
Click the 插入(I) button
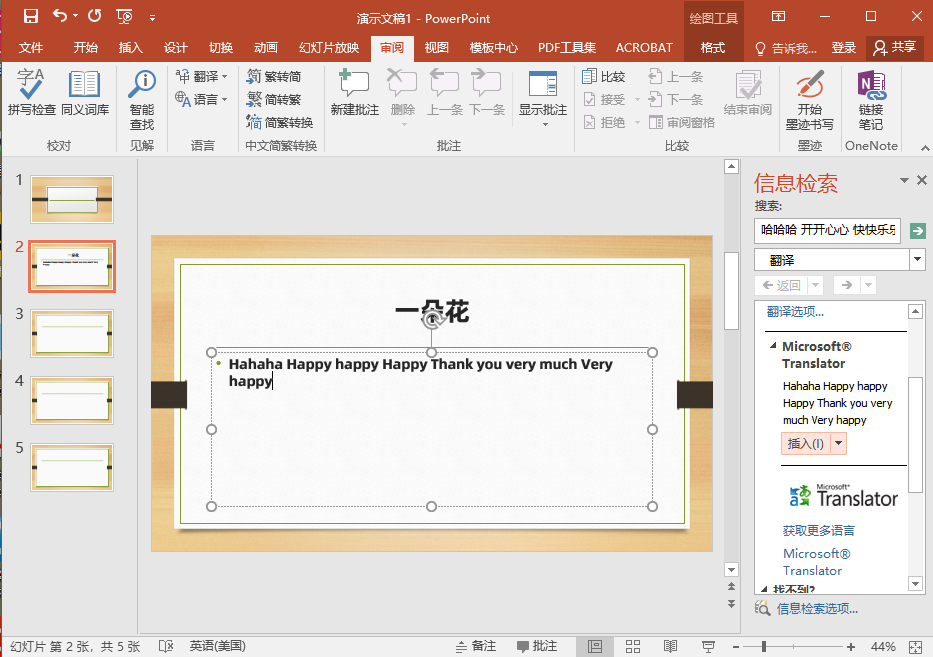tap(805, 443)
